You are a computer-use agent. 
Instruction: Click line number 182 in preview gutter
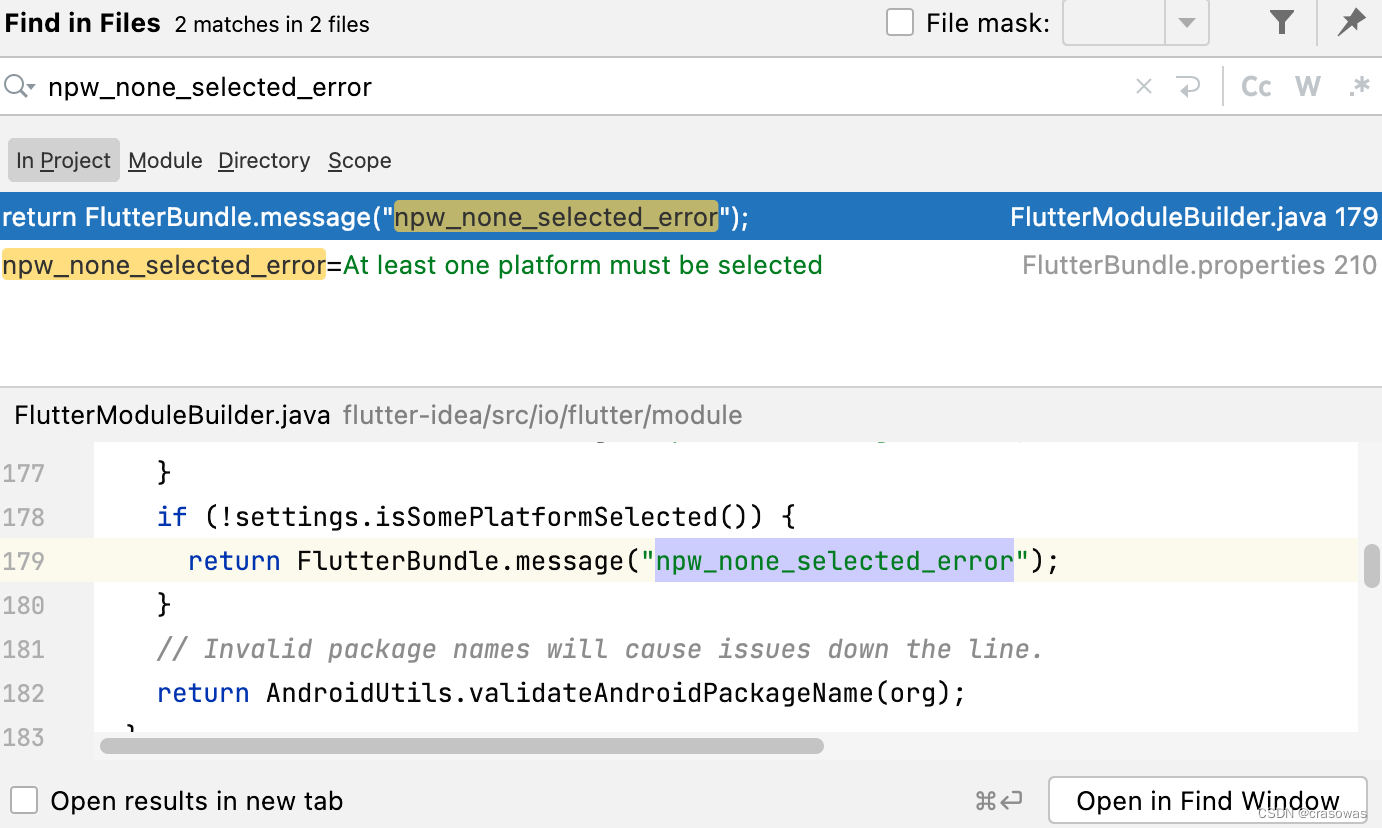[x=24, y=693]
